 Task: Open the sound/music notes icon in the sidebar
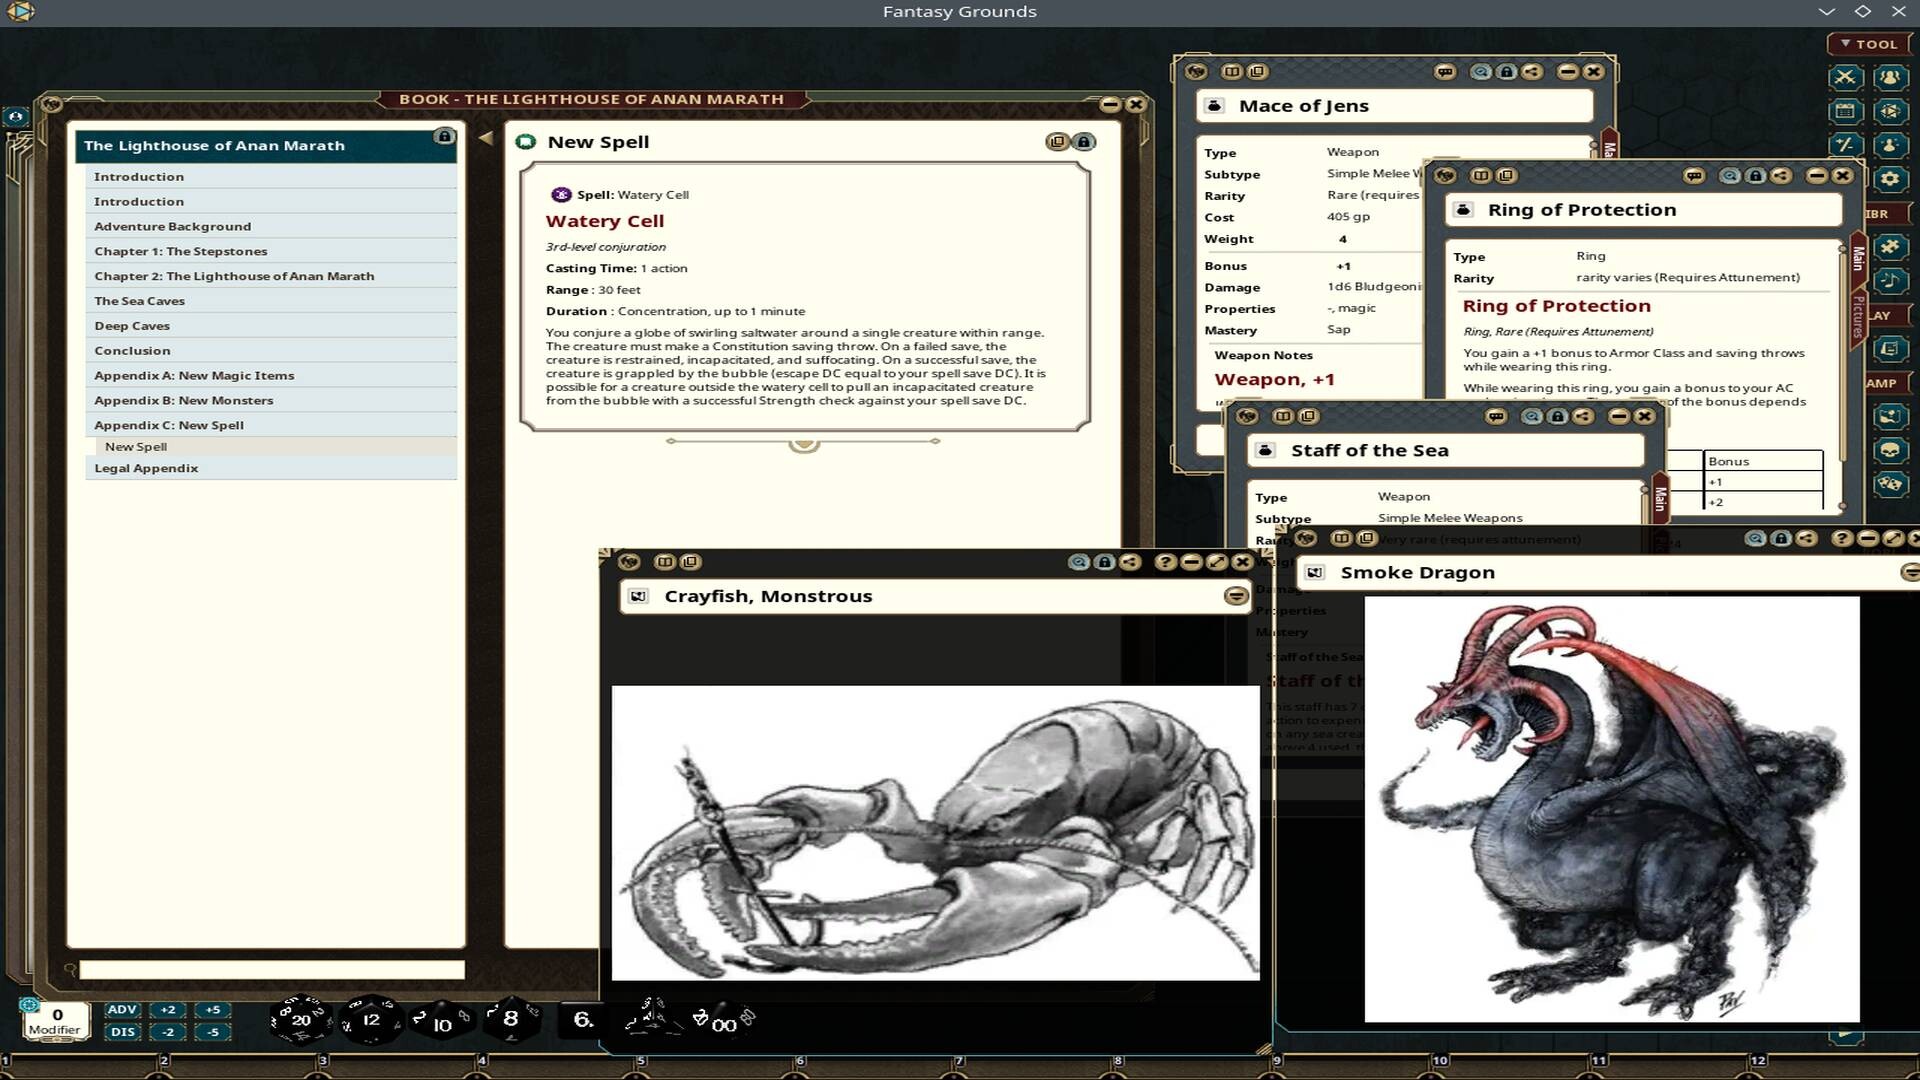1889,280
